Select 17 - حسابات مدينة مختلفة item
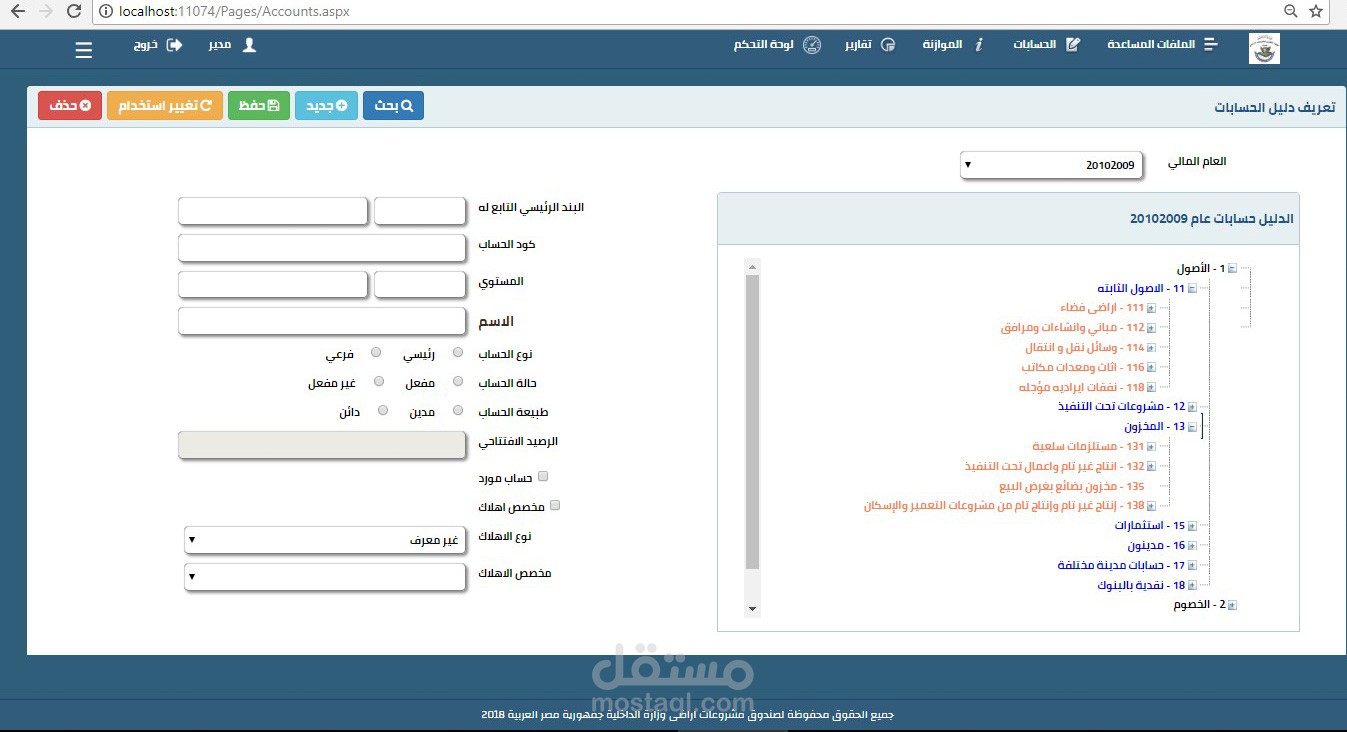Screen dimensions: 1347x732 click(1121, 565)
